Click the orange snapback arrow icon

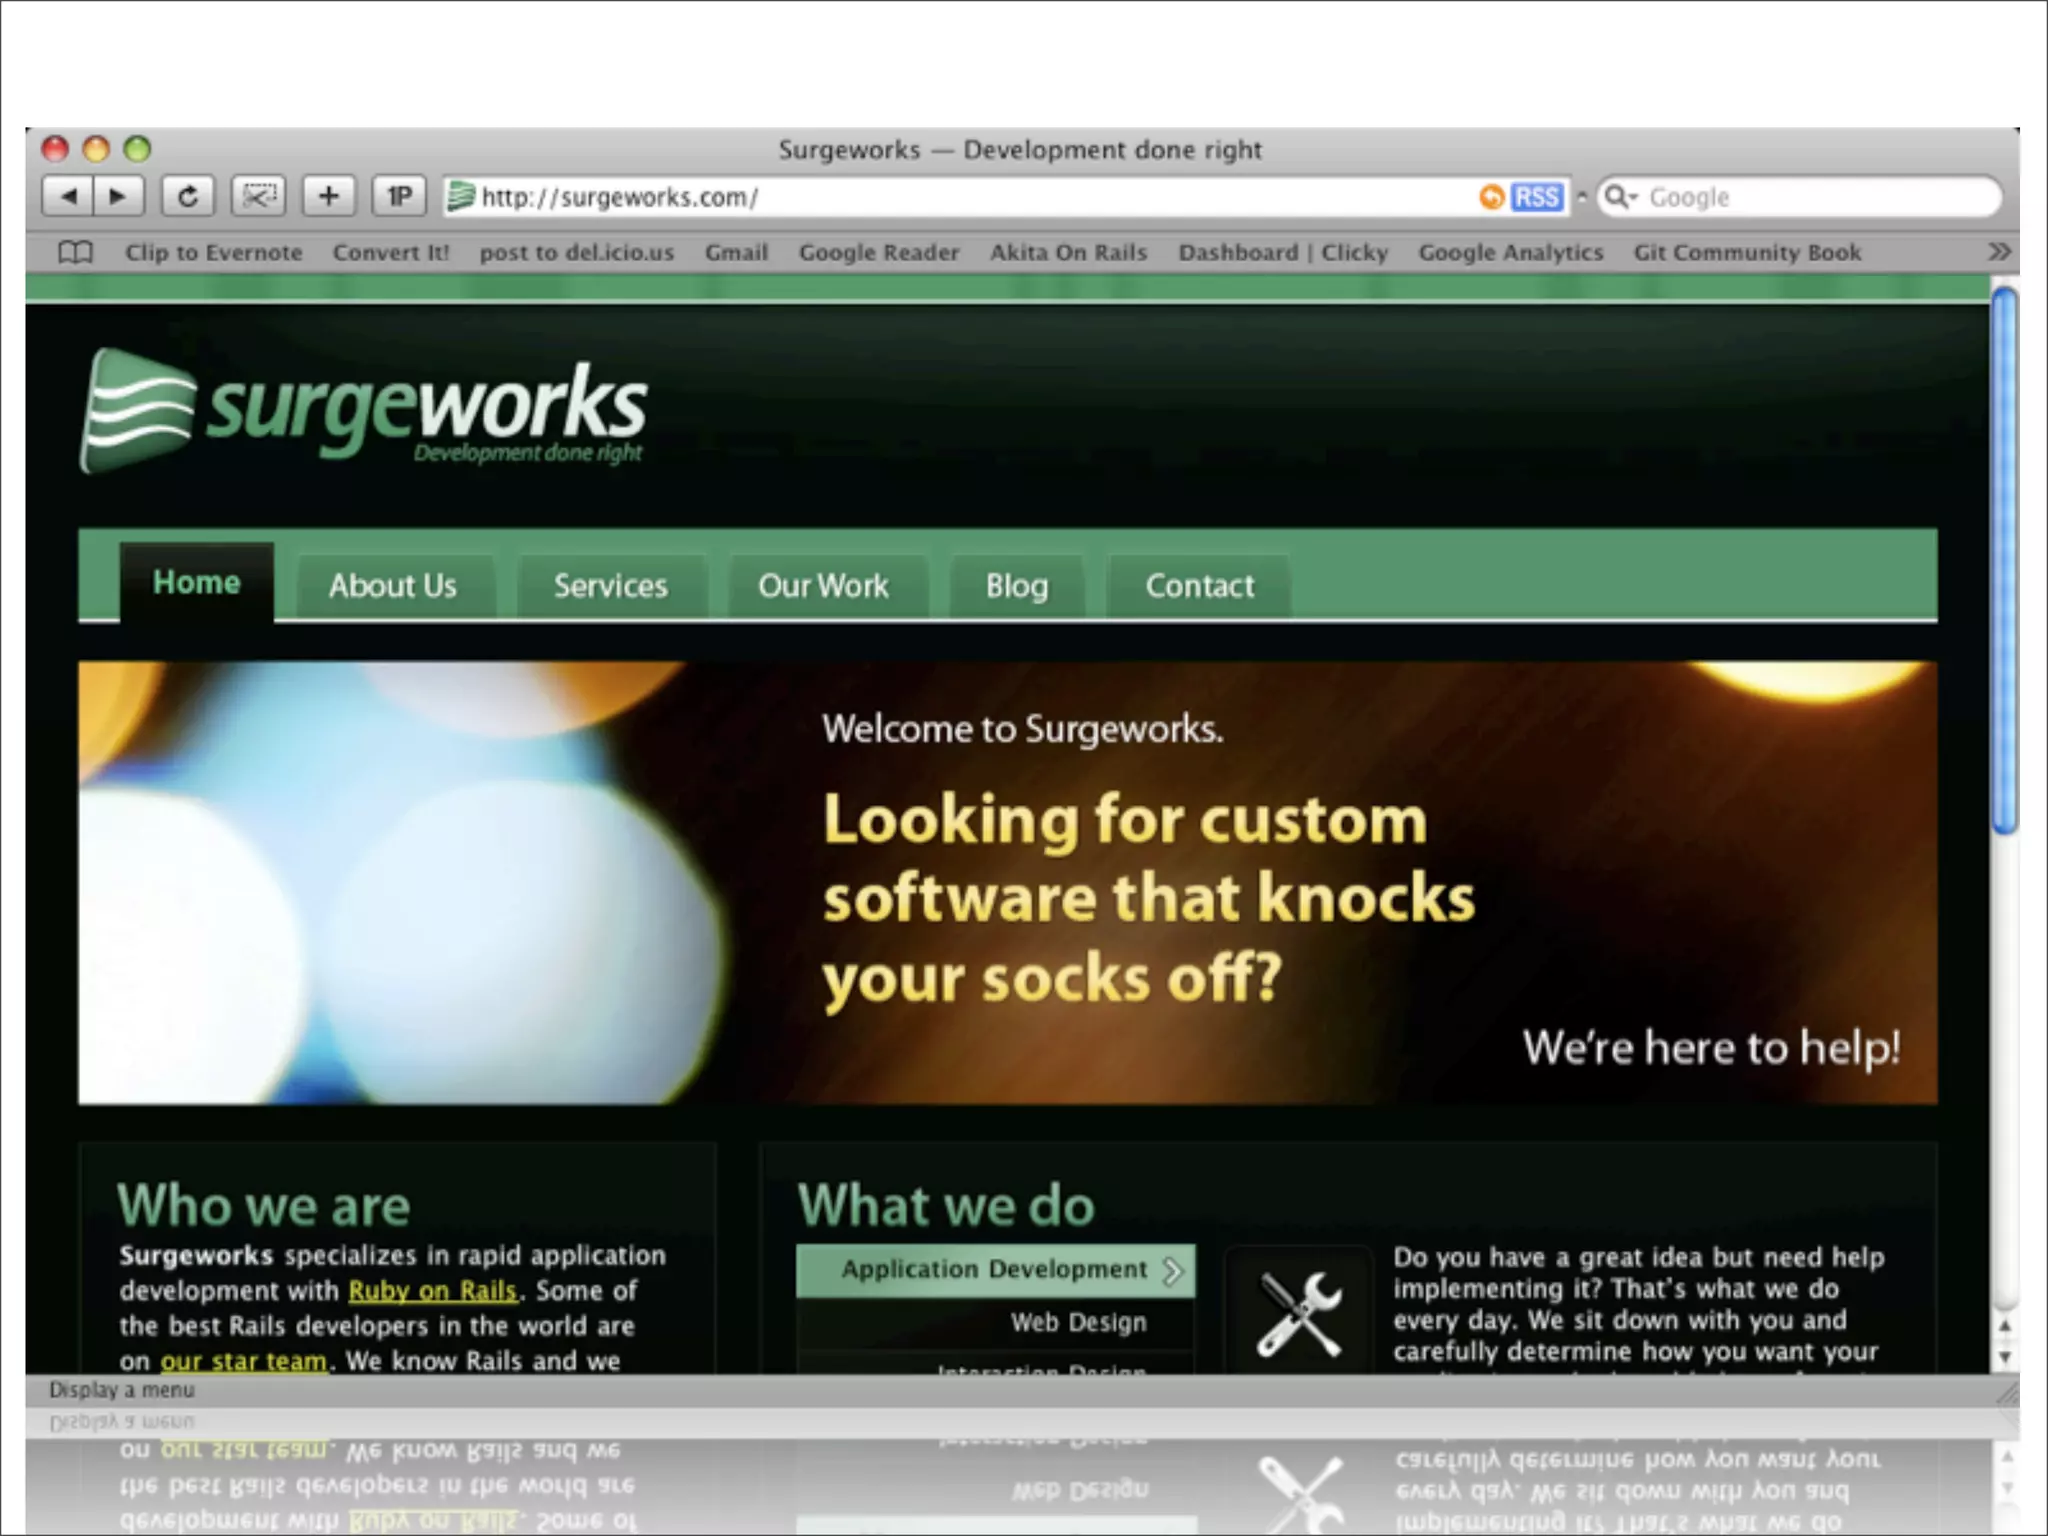pos(1491,197)
